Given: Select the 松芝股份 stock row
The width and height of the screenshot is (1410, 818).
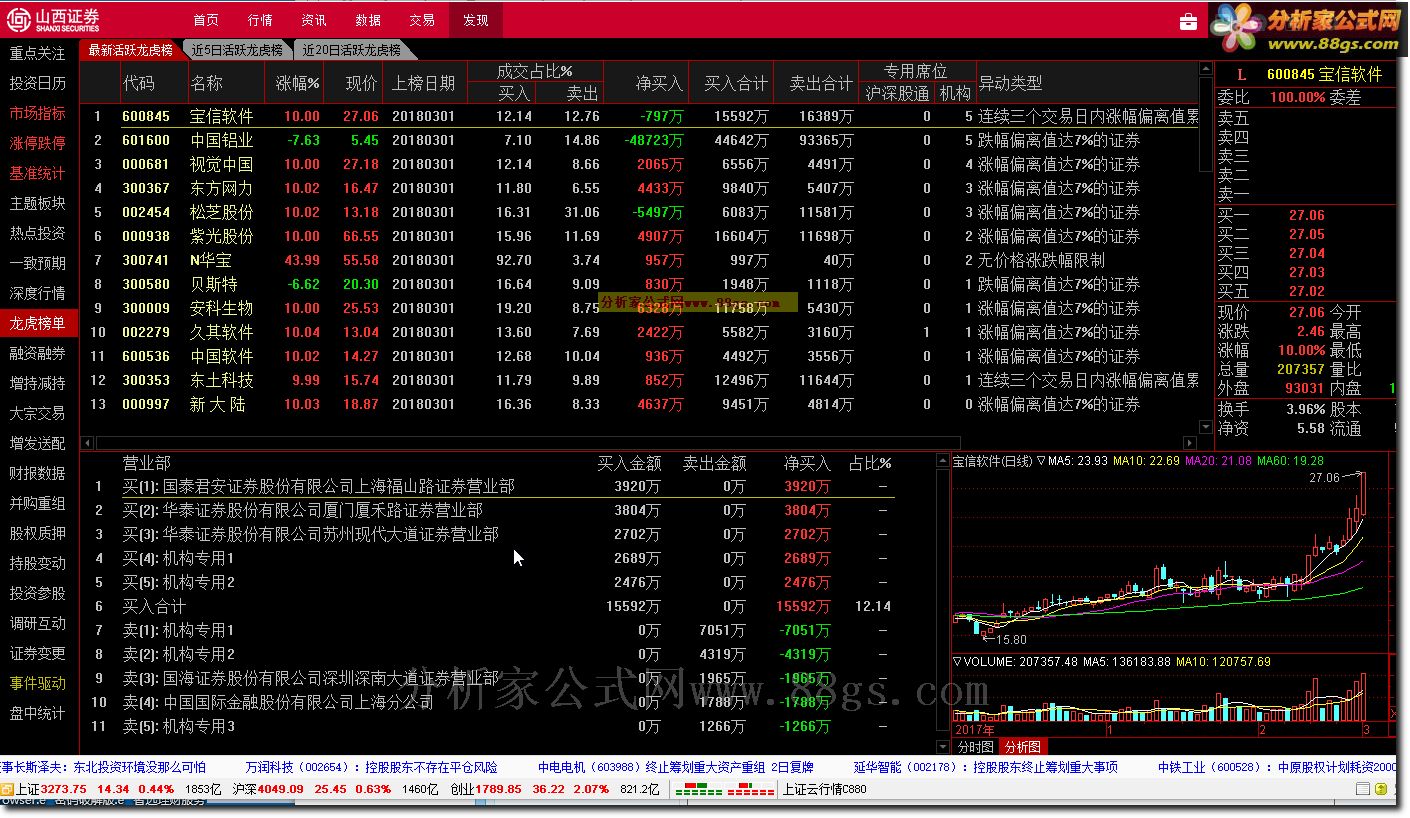Looking at the screenshot, I should coord(640,212).
